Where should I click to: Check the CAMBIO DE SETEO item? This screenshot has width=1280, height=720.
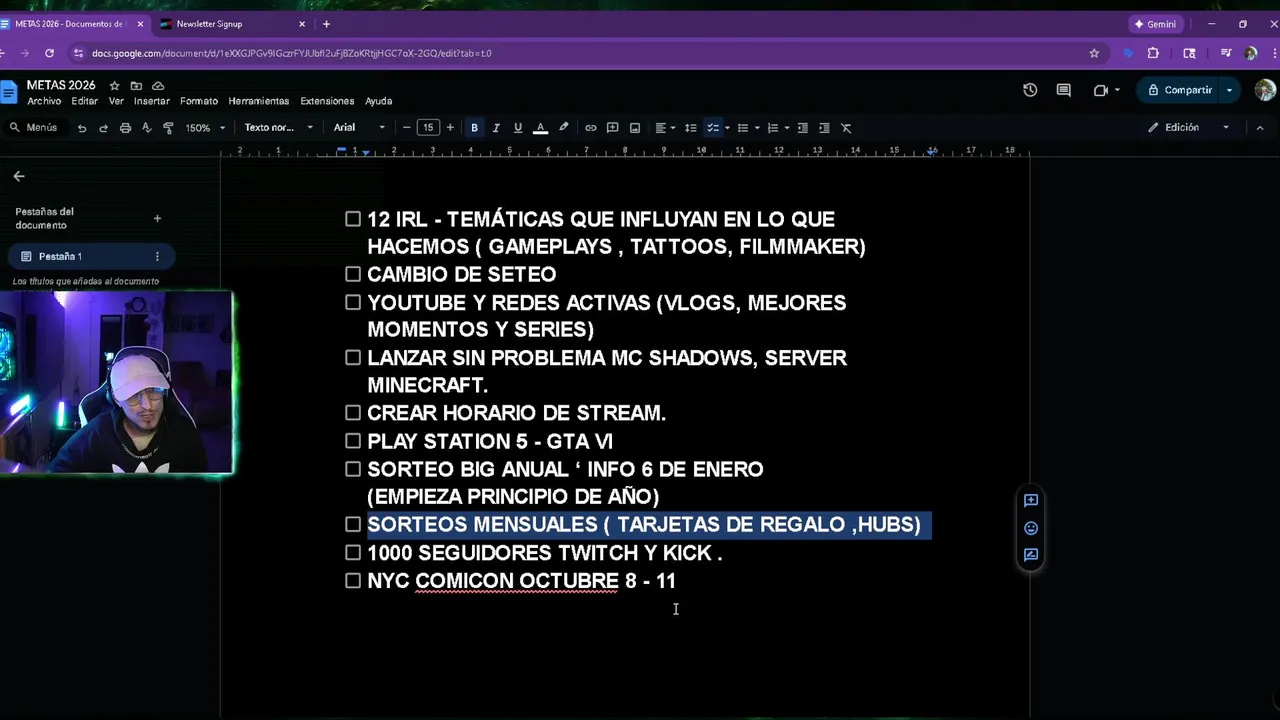pyautogui.click(x=353, y=274)
